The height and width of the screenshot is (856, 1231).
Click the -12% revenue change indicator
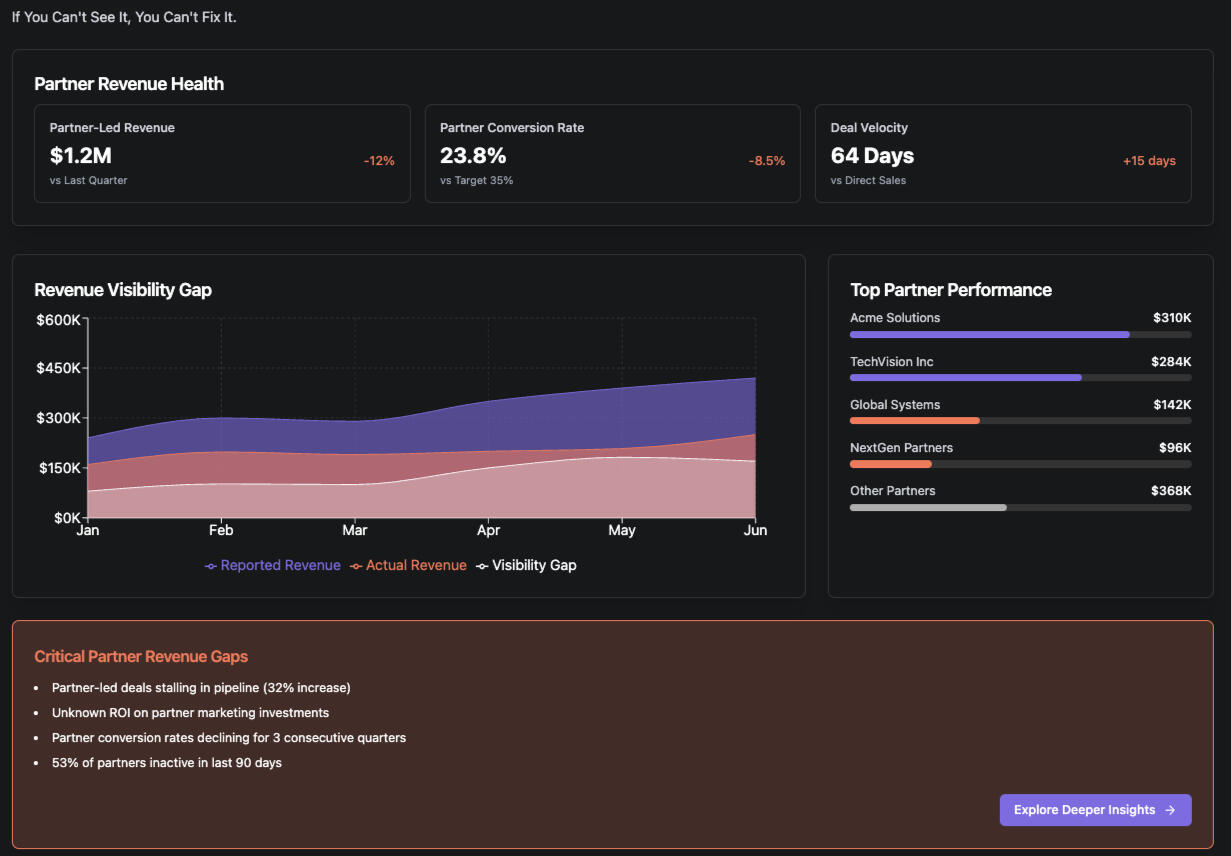pos(379,161)
